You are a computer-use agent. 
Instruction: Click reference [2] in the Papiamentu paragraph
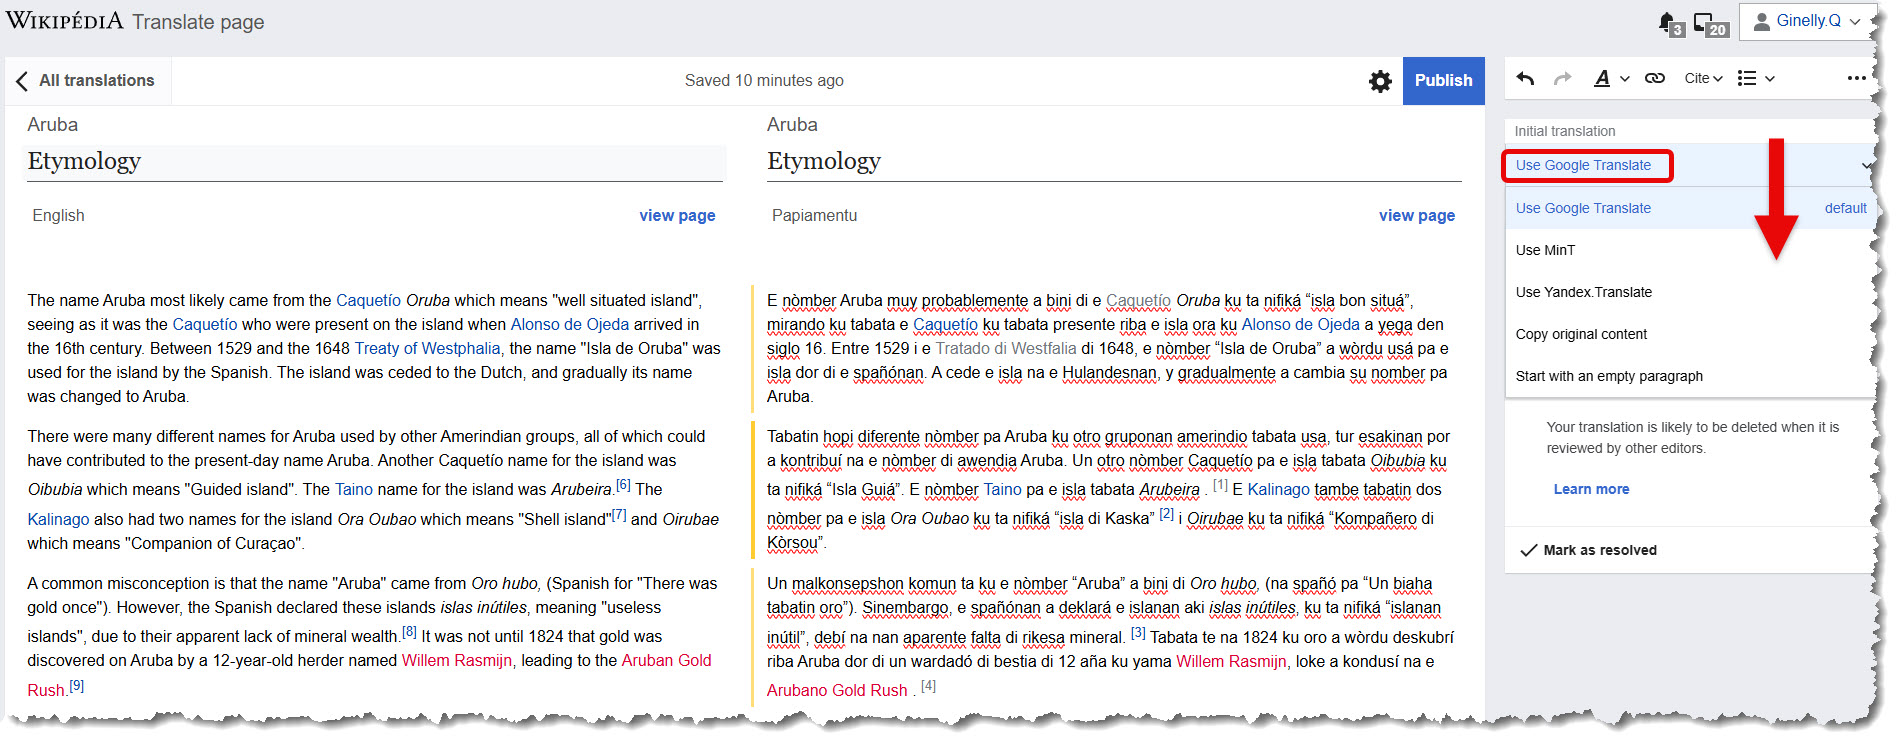[1166, 515]
